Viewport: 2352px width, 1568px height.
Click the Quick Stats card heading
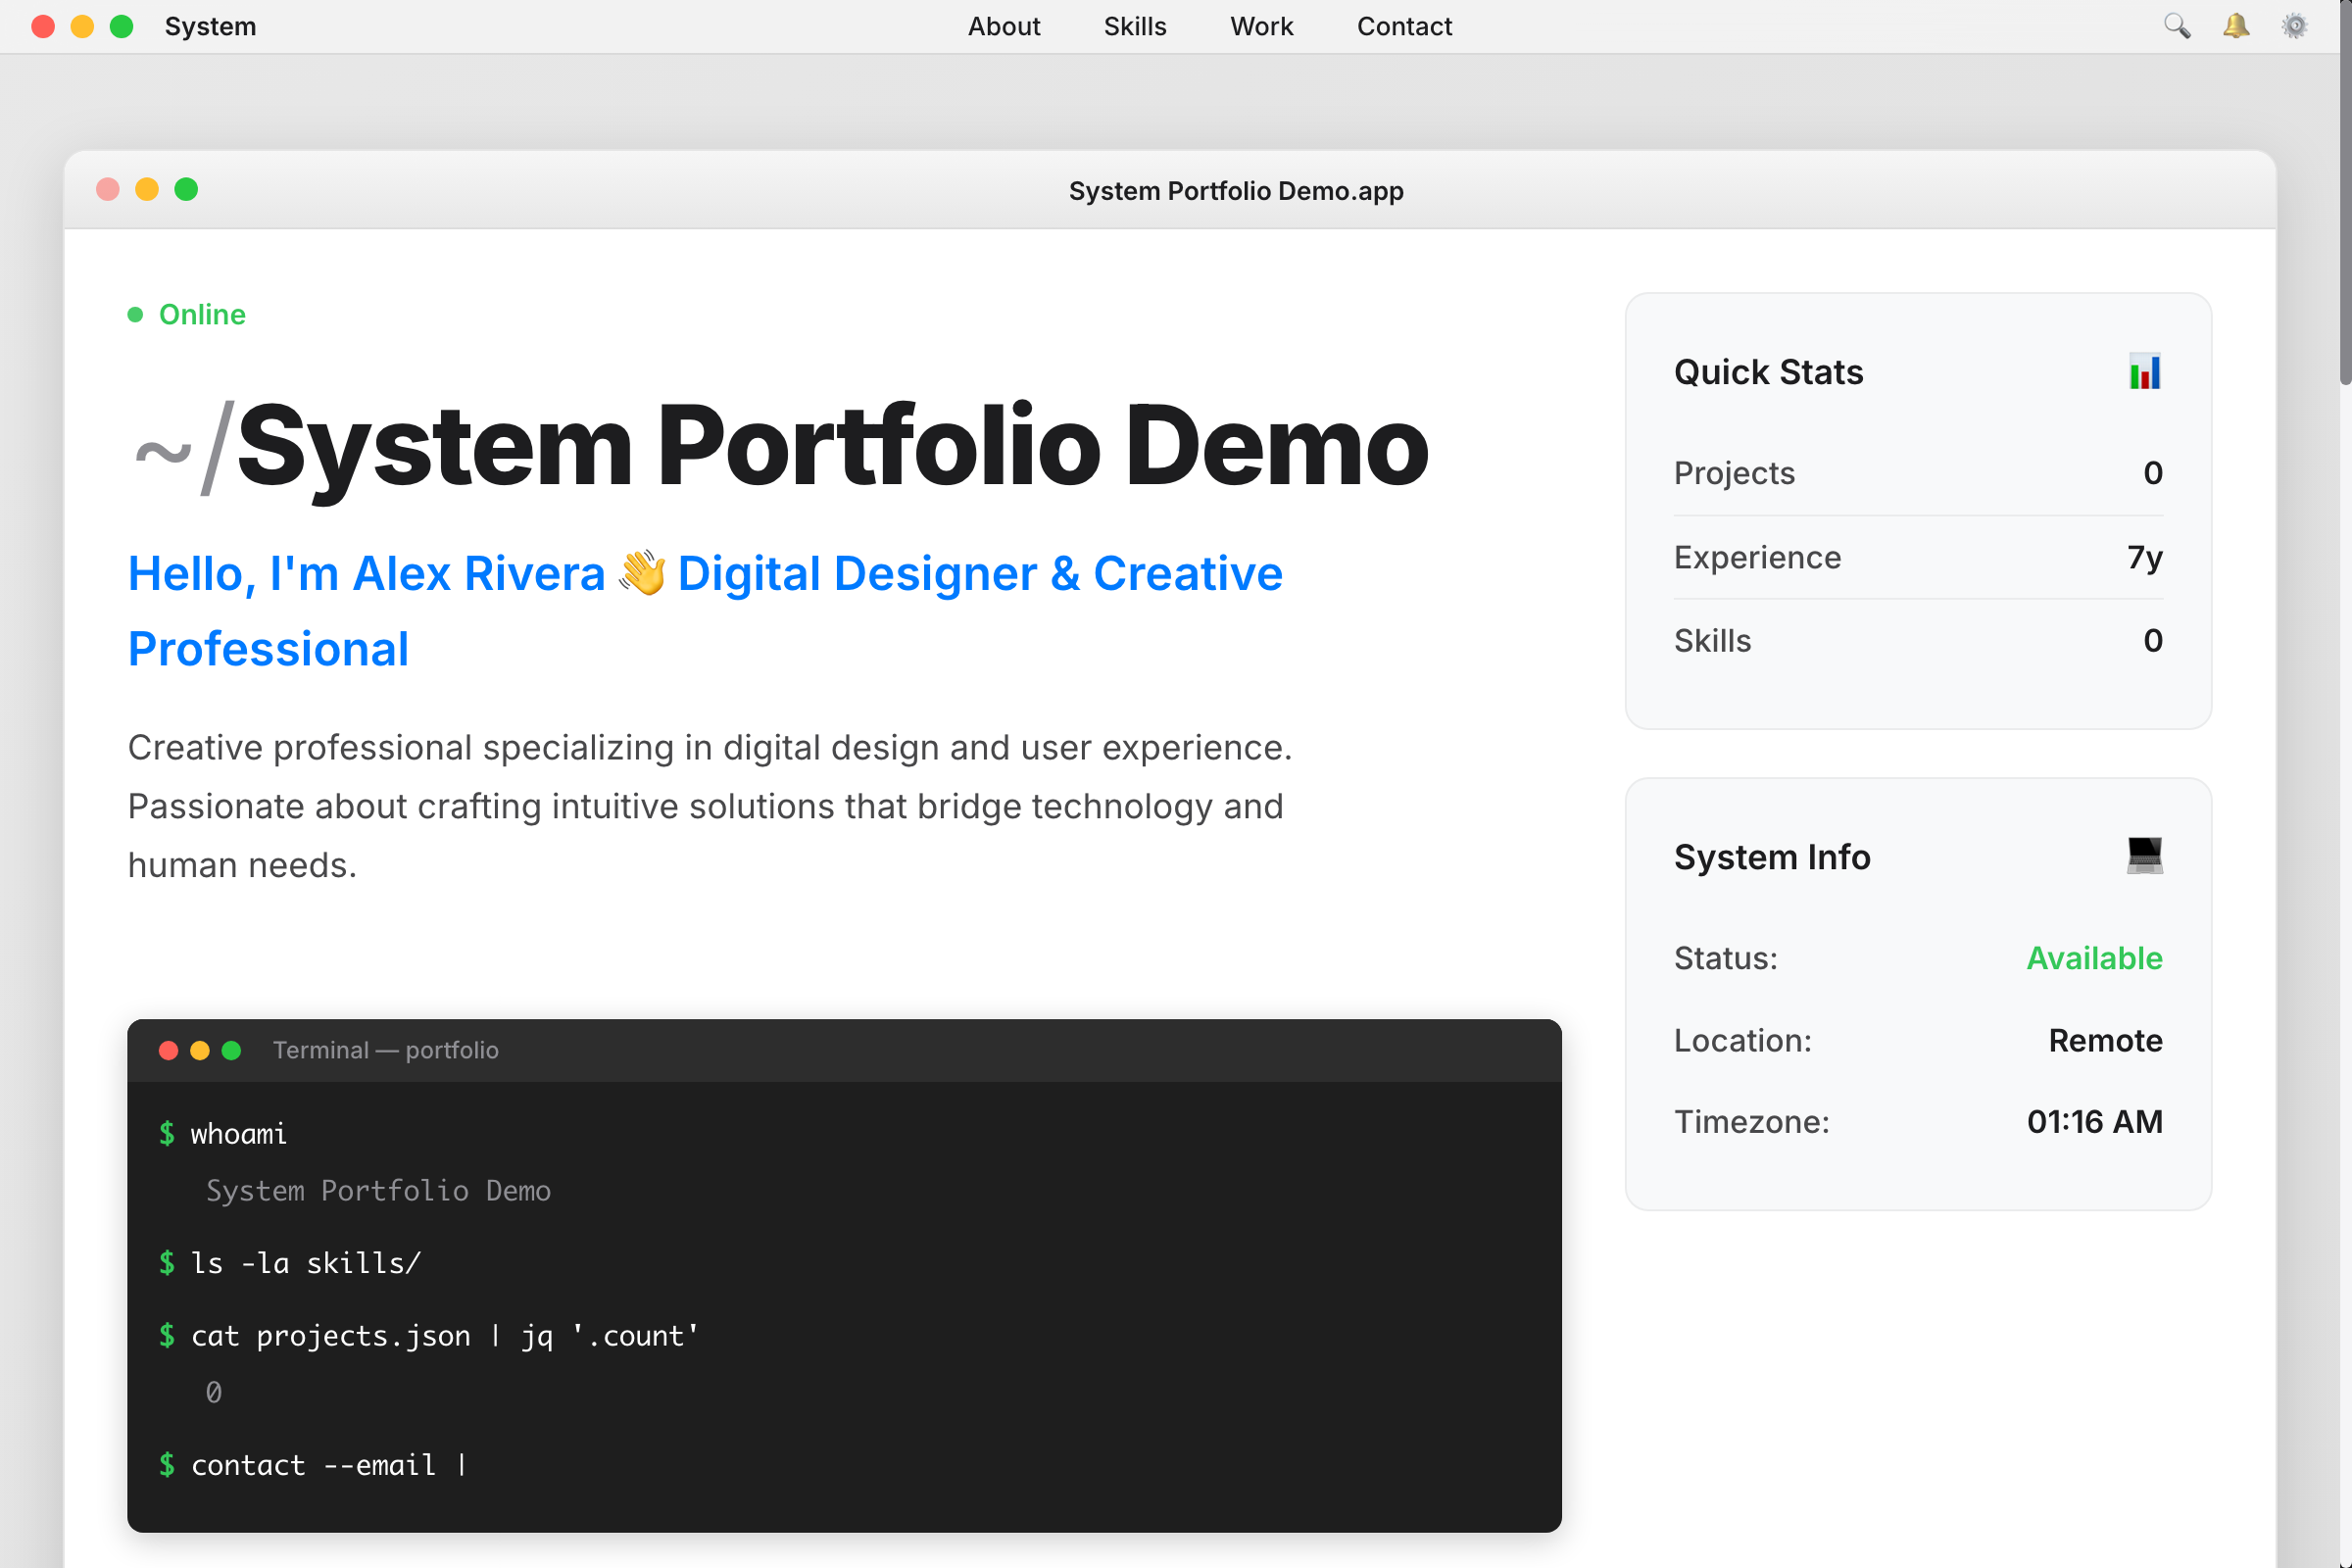pyautogui.click(x=1768, y=372)
